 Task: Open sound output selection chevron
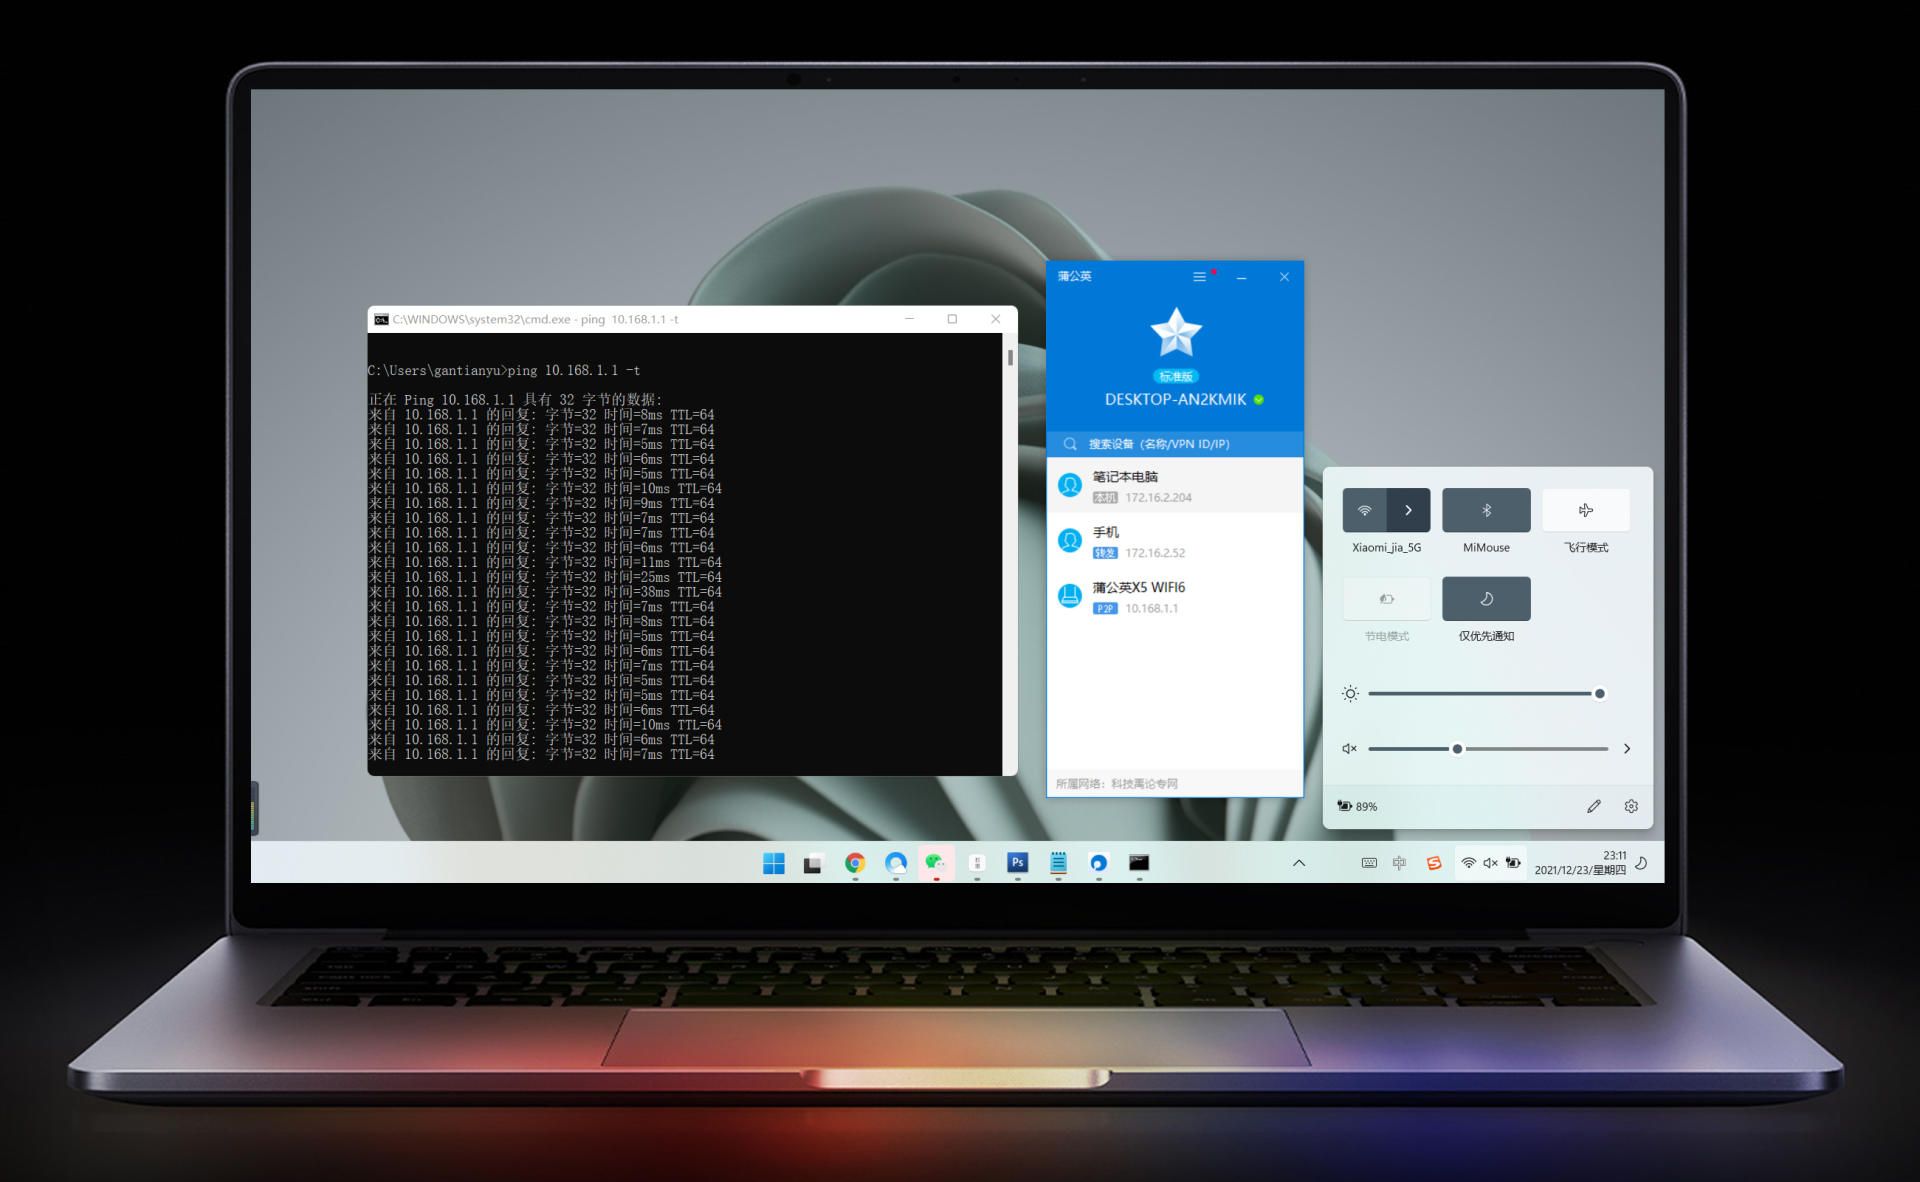coord(1627,749)
